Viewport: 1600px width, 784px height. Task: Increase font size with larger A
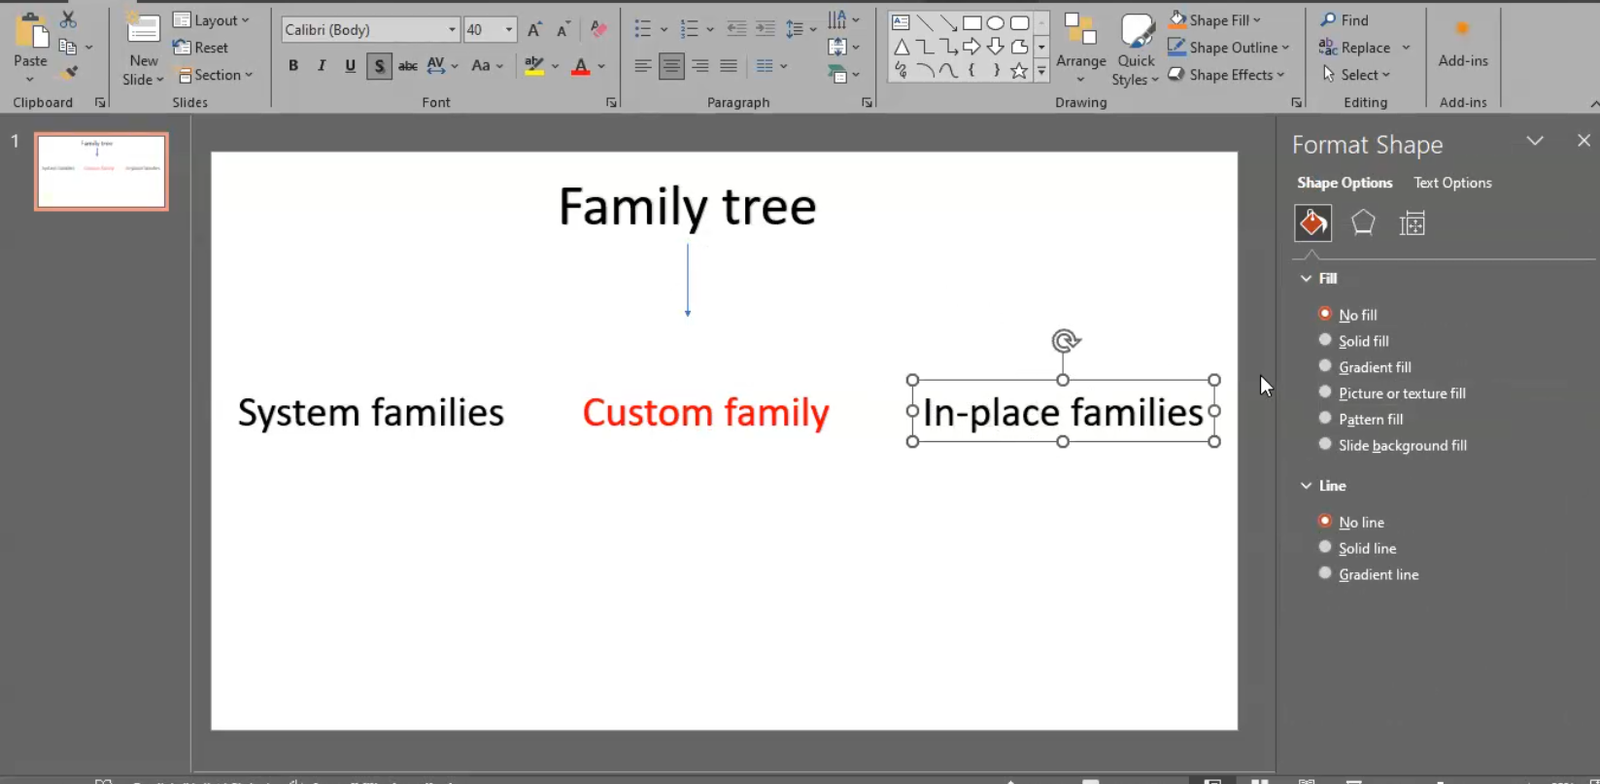(x=535, y=30)
